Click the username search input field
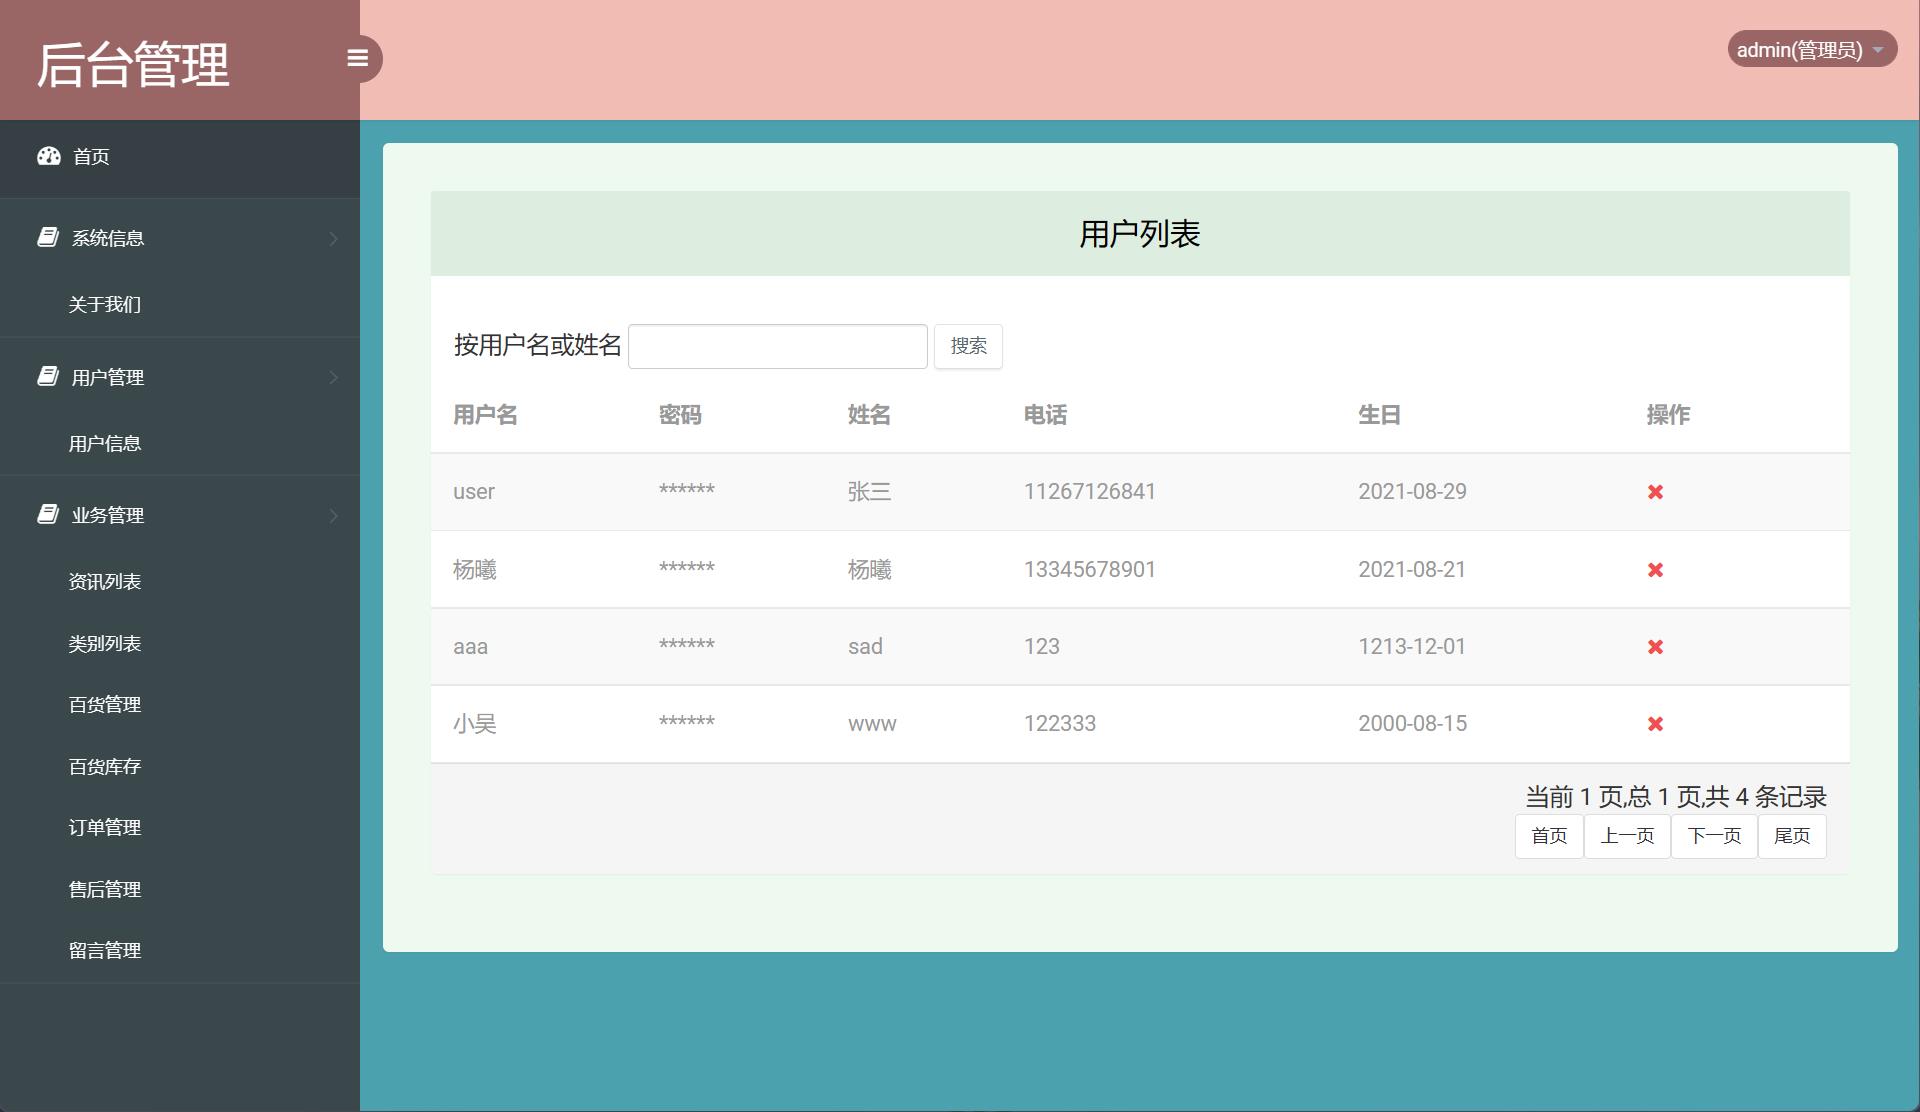The width and height of the screenshot is (1920, 1112). [777, 345]
